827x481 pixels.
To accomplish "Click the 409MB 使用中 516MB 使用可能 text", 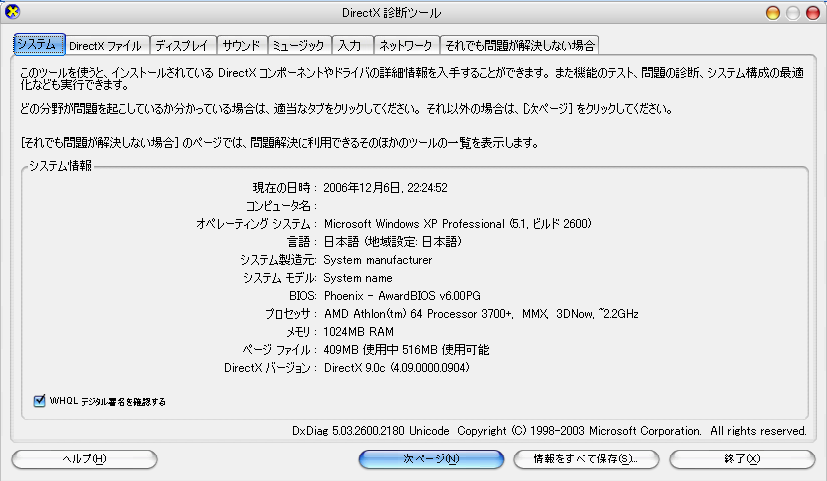I will coord(406,350).
